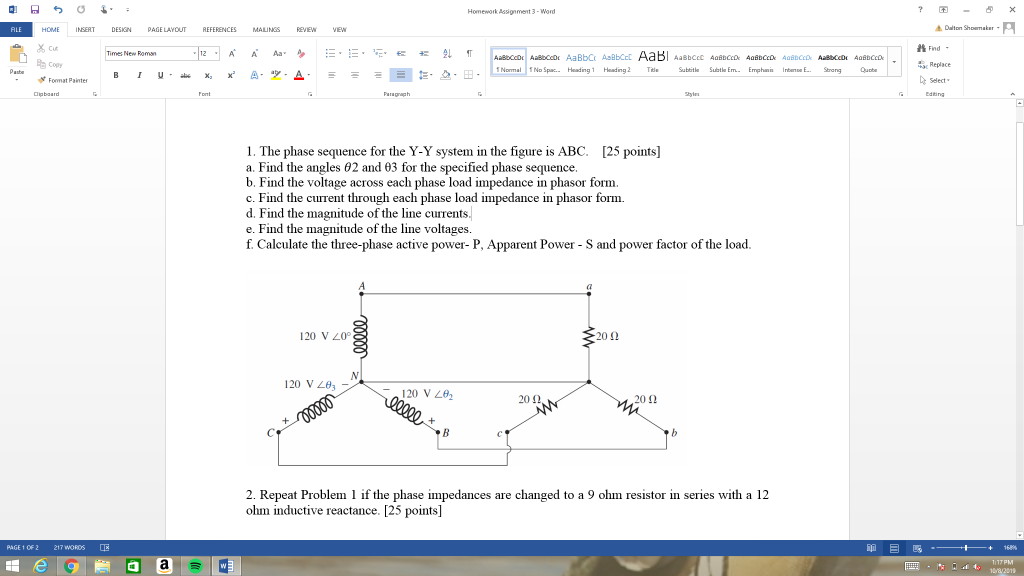The height and width of the screenshot is (576, 1024).
Task: Click the Copy icon in Clipboard group
Action: (41, 63)
